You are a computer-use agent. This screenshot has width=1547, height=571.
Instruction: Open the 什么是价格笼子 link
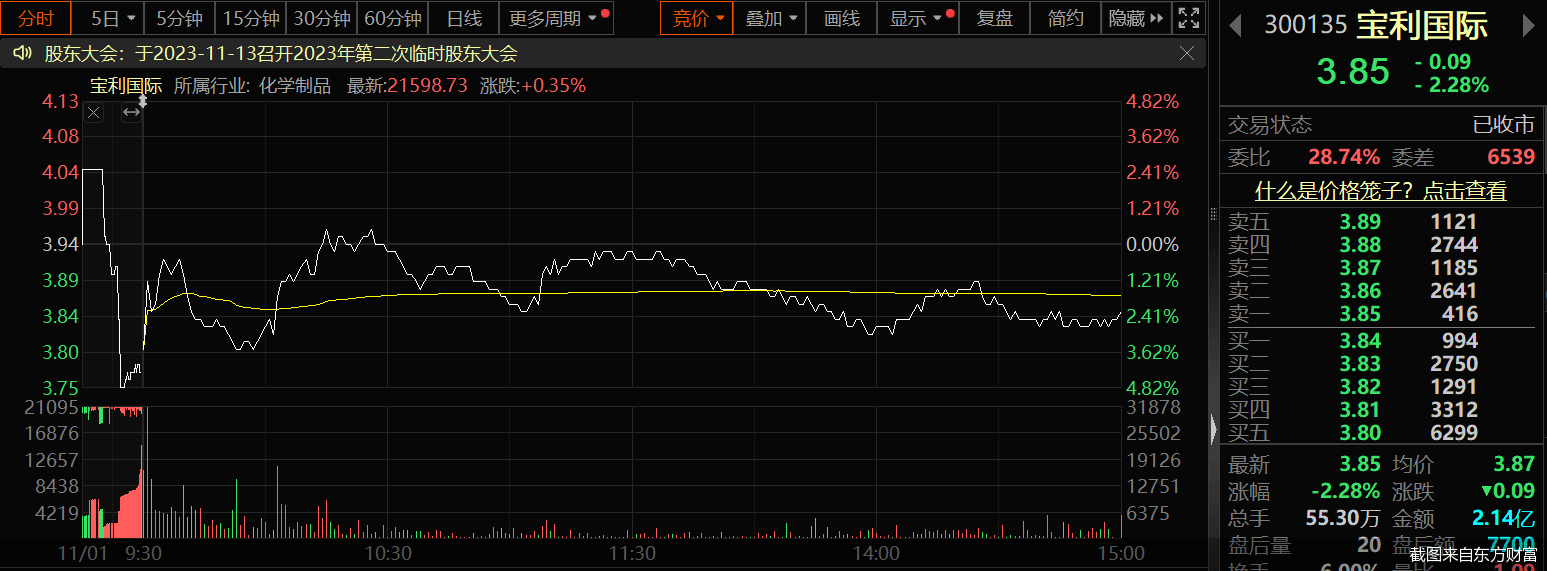click(1380, 190)
